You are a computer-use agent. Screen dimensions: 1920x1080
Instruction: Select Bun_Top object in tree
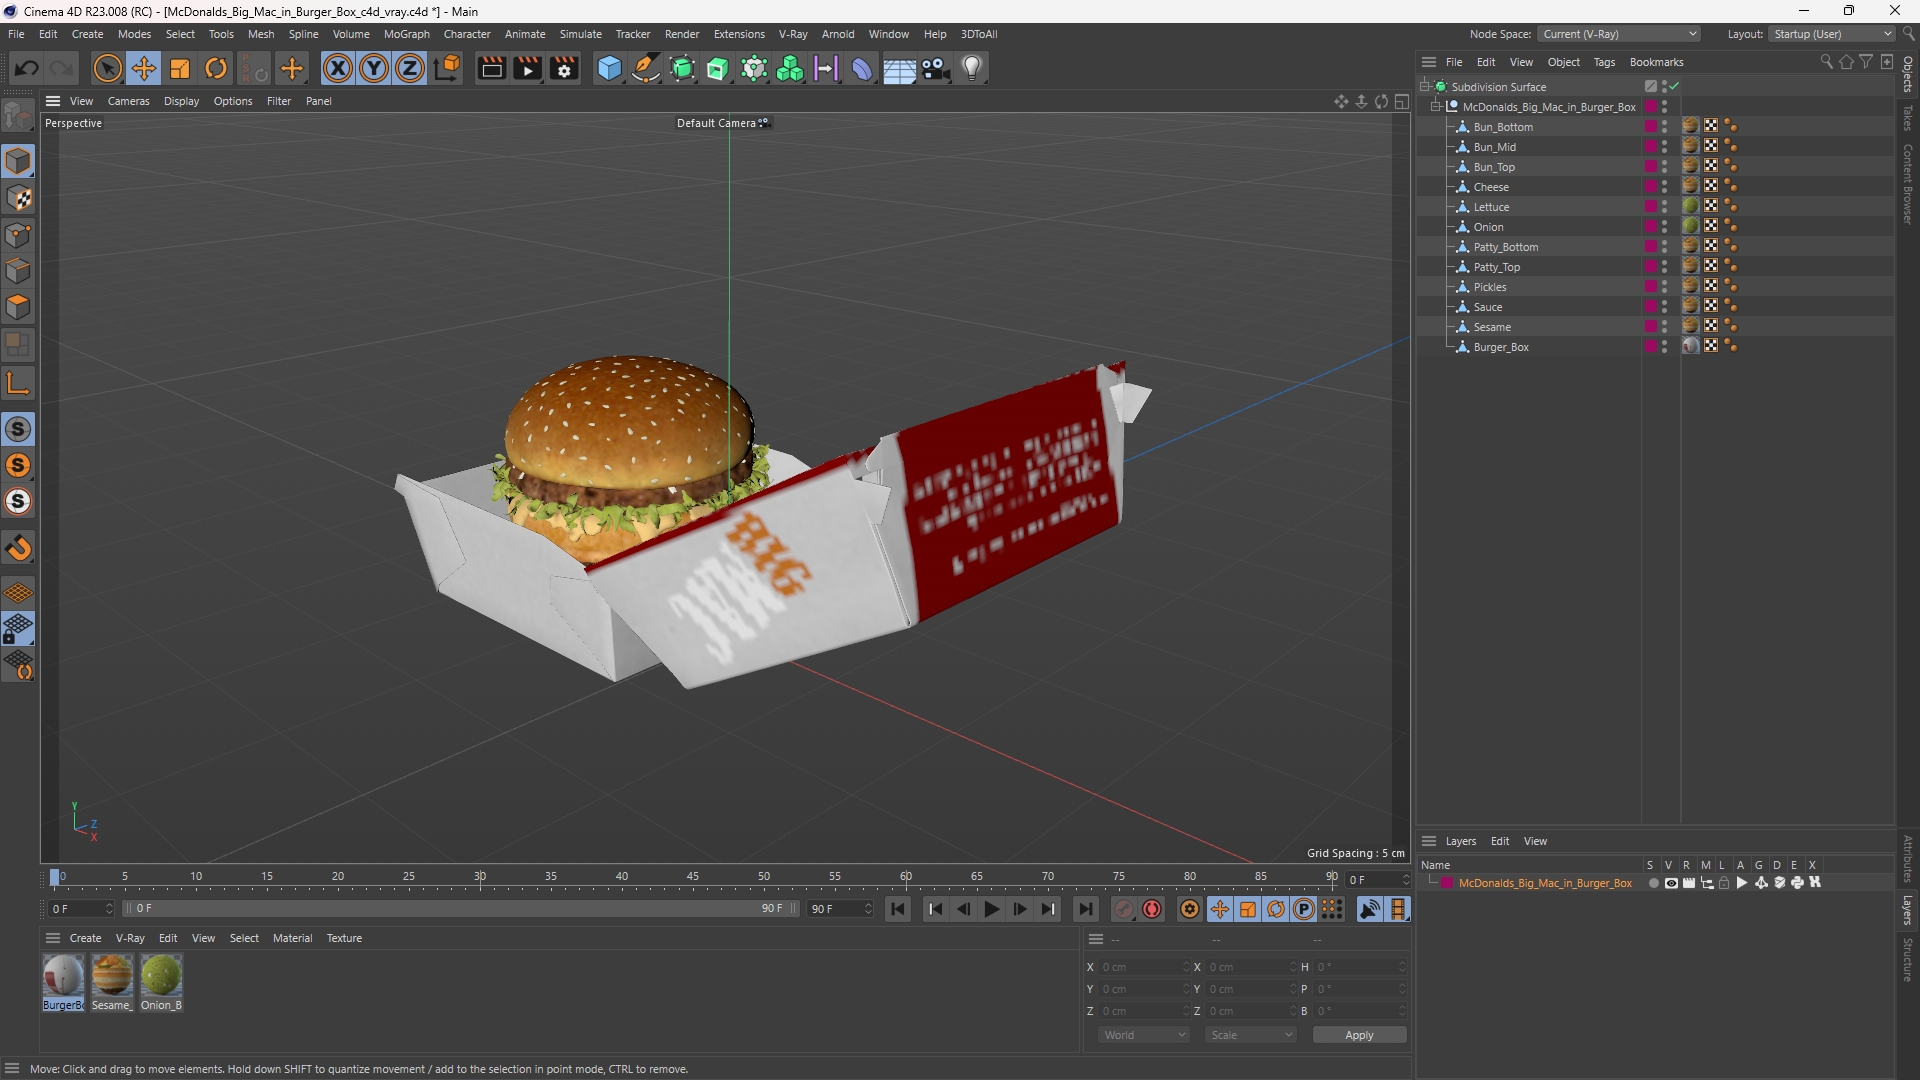pos(1494,167)
